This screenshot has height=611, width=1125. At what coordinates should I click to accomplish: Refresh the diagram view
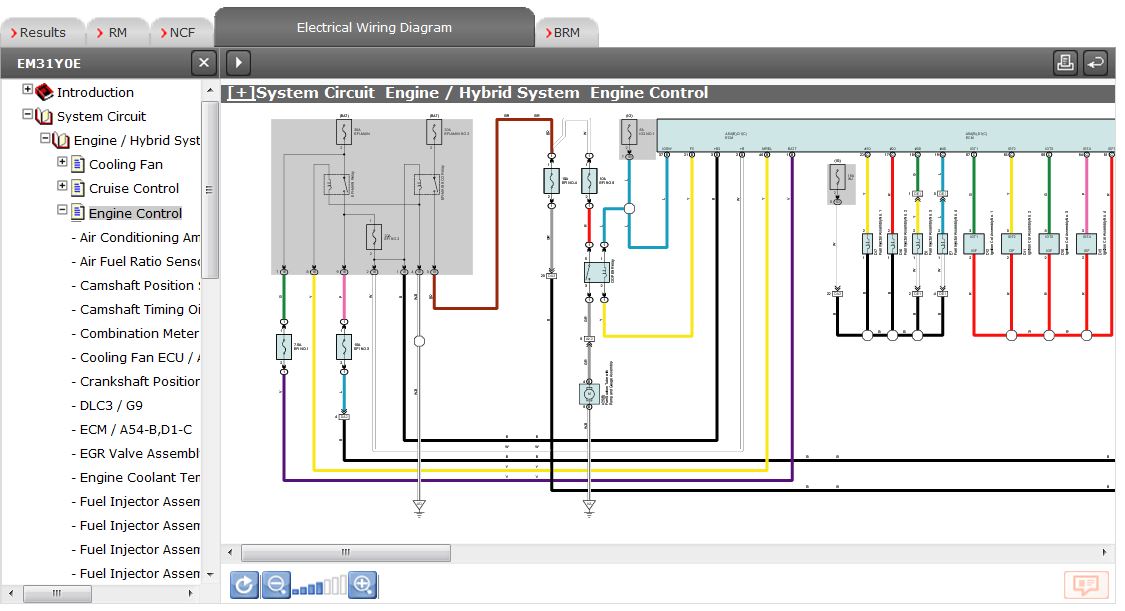245,584
